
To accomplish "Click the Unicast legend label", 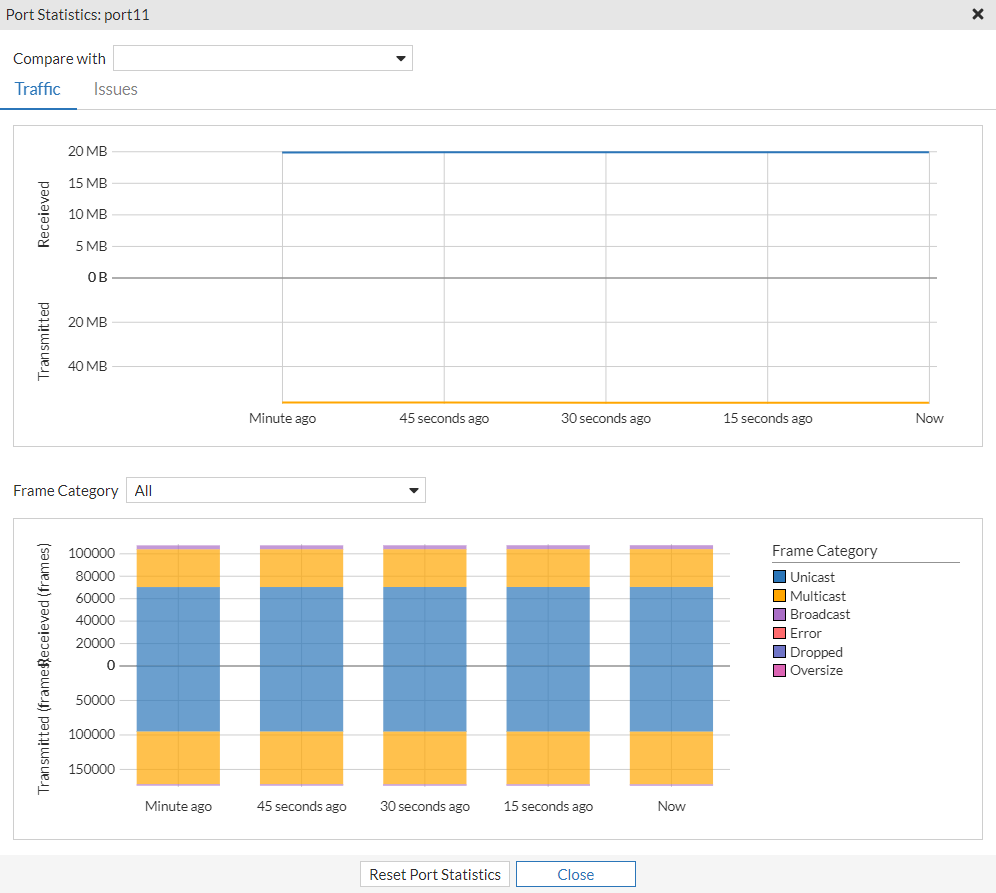I will 812,577.
